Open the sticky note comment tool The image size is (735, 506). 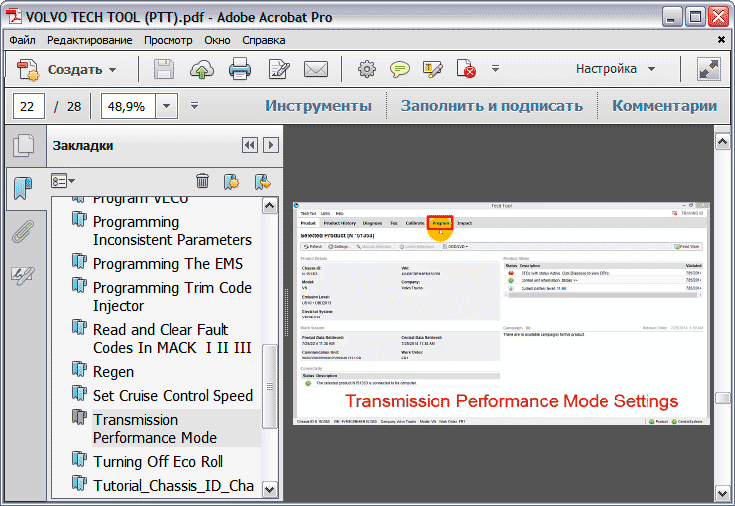[x=400, y=70]
